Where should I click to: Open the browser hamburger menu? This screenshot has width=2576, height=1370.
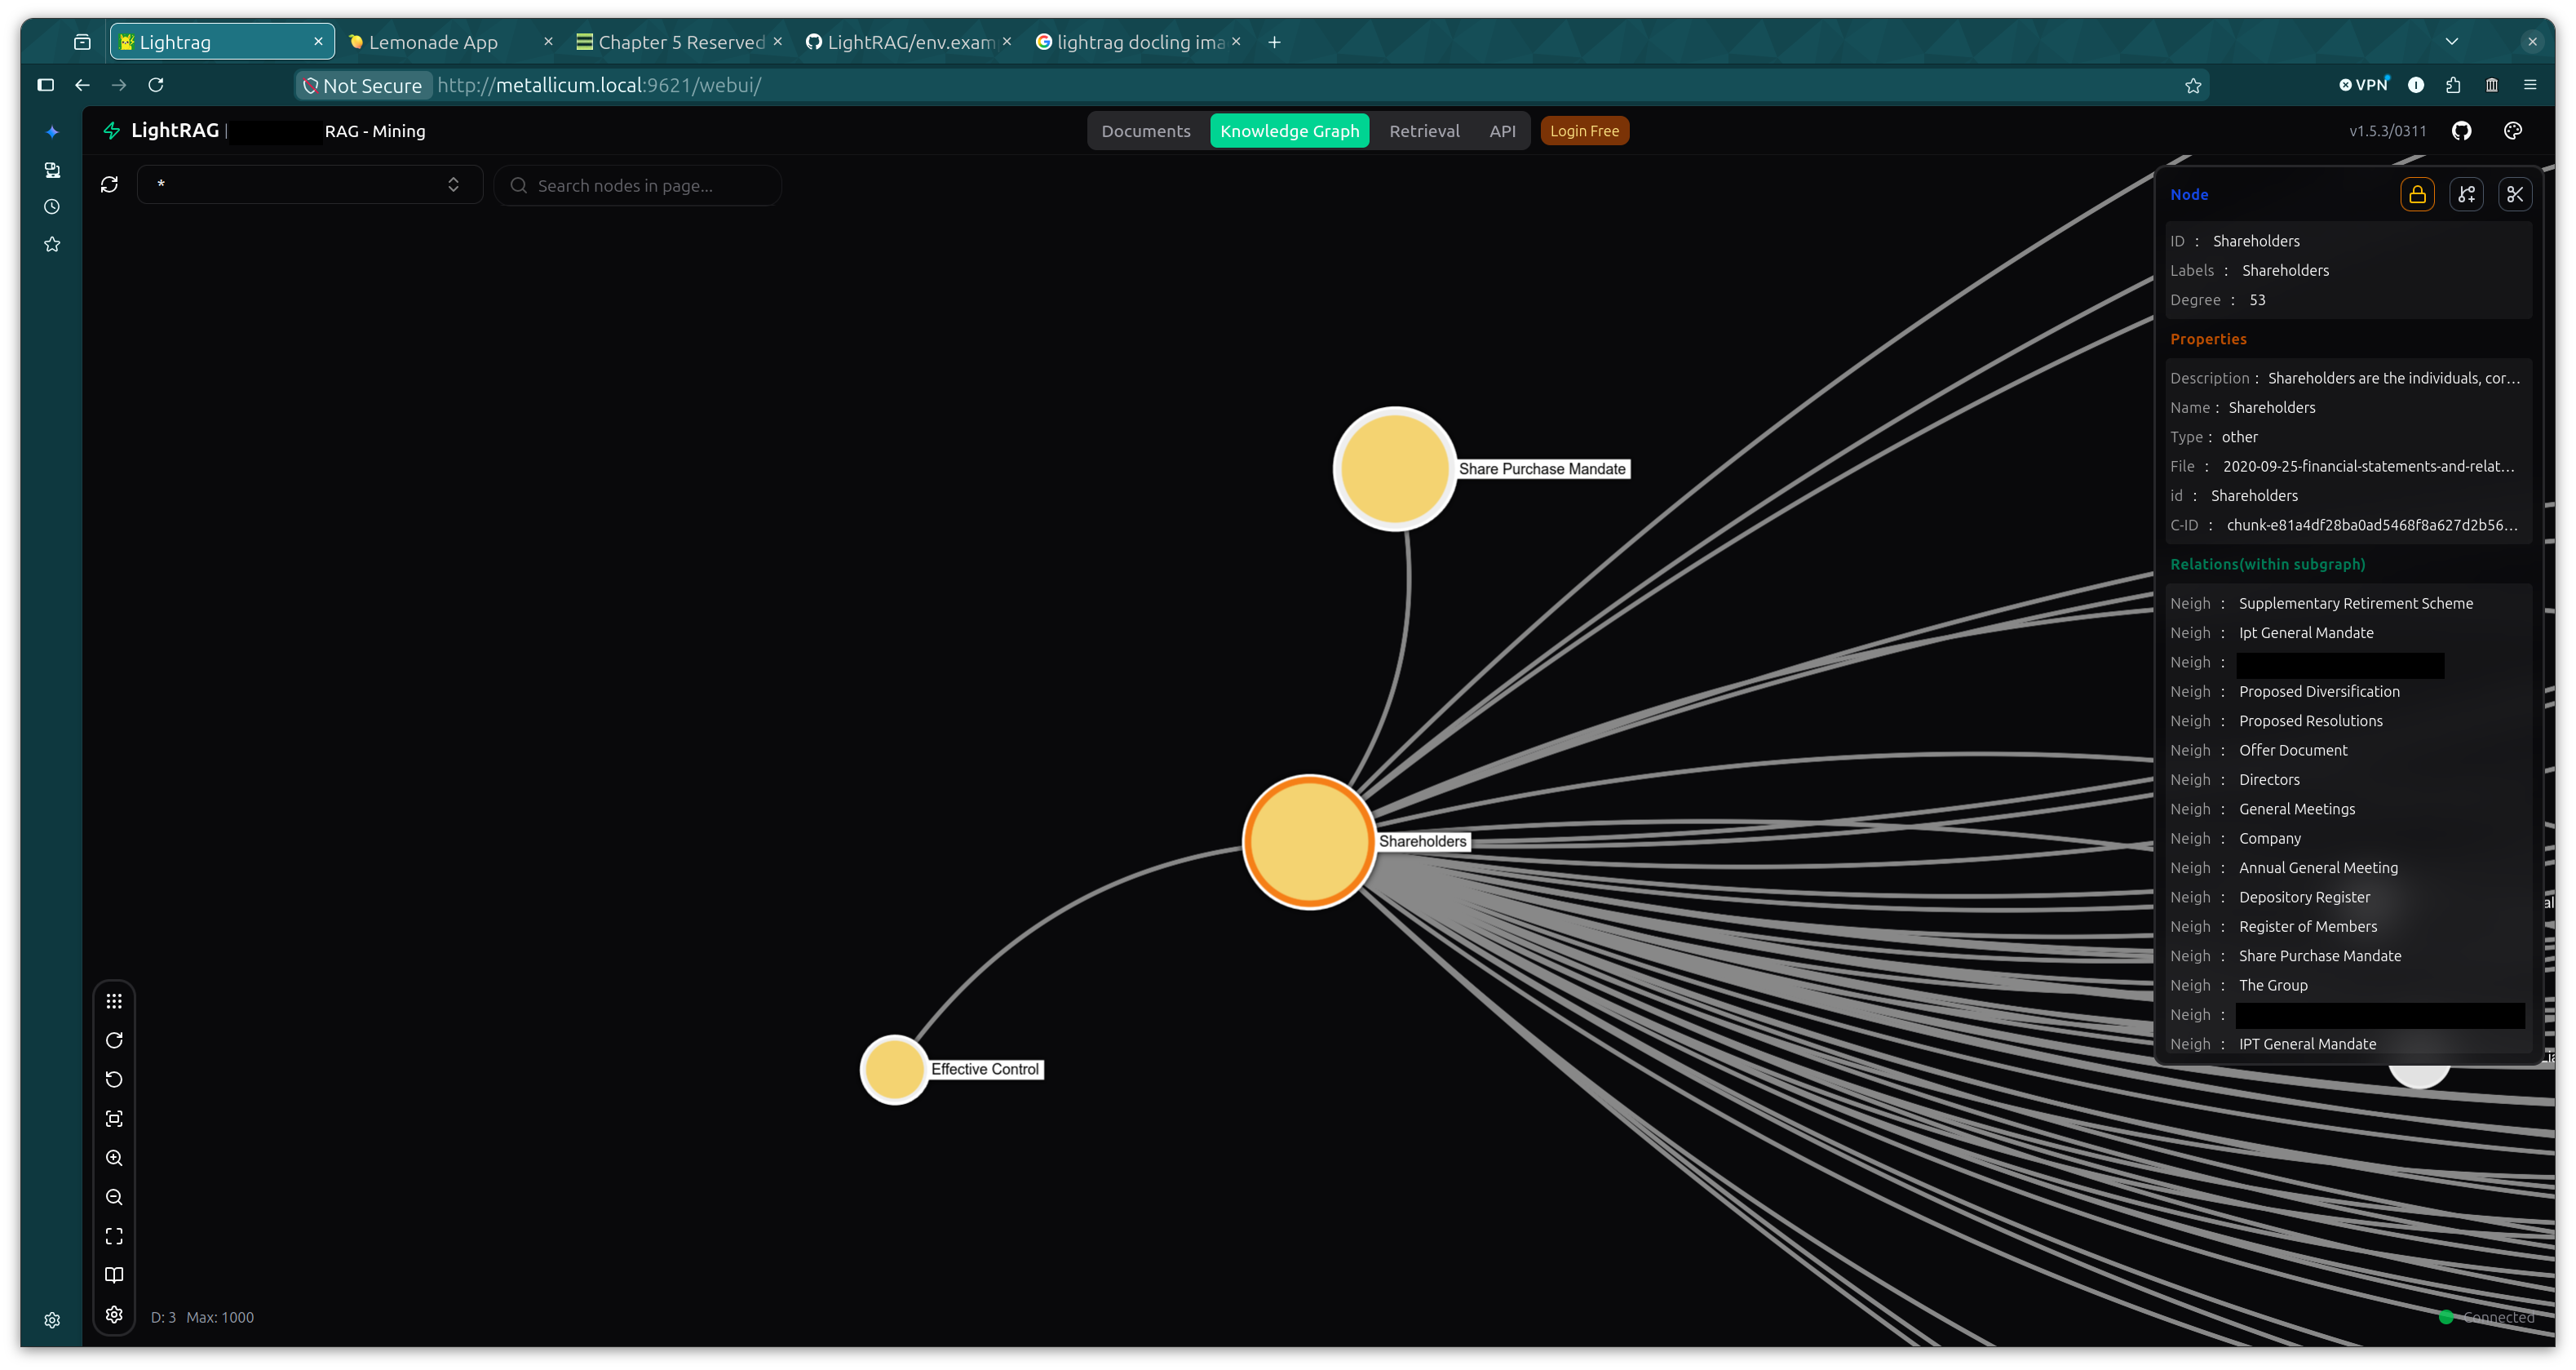[x=2530, y=85]
